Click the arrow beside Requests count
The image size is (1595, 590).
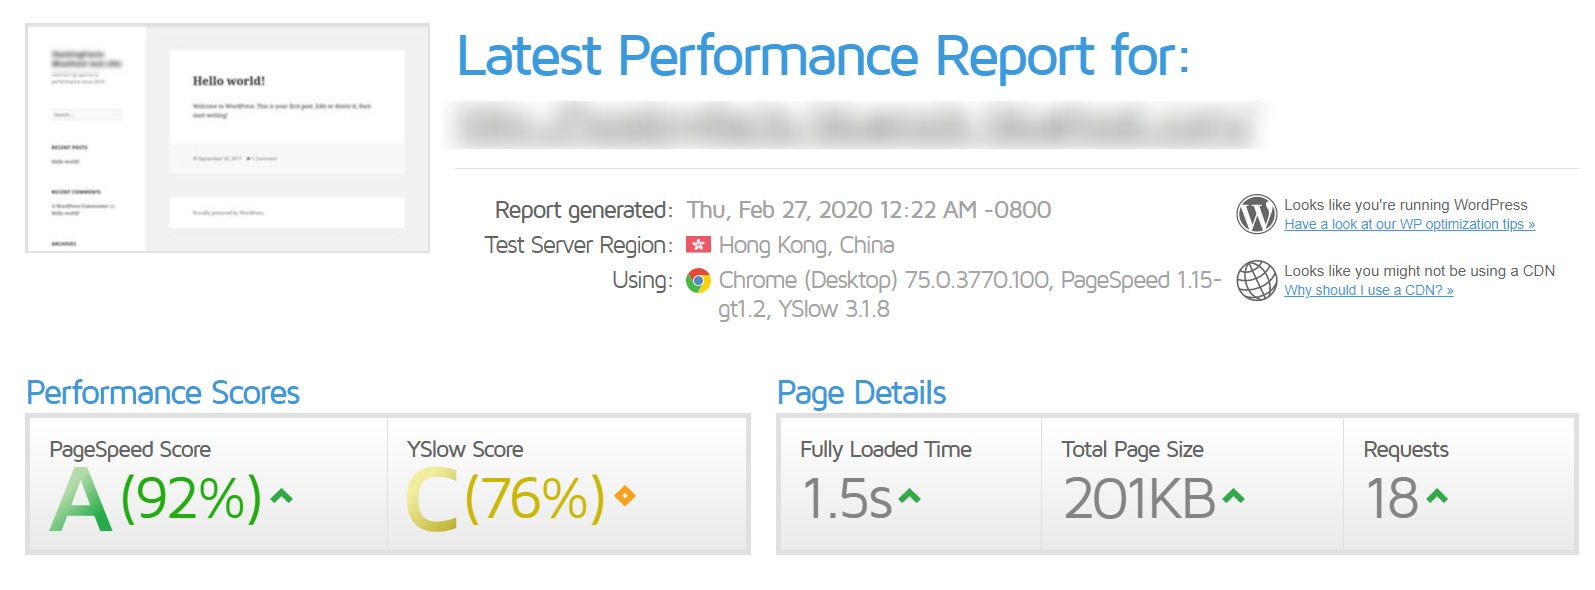click(x=1435, y=494)
